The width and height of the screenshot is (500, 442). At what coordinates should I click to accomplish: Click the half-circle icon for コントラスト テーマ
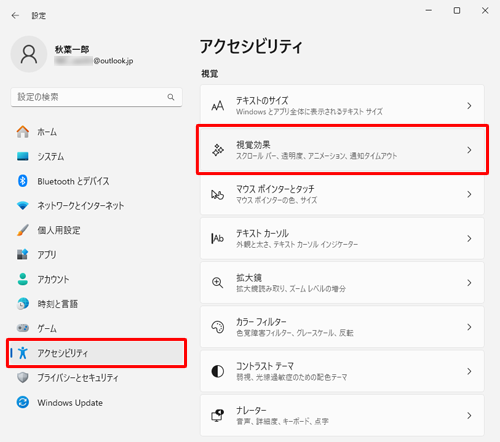[x=218, y=371]
